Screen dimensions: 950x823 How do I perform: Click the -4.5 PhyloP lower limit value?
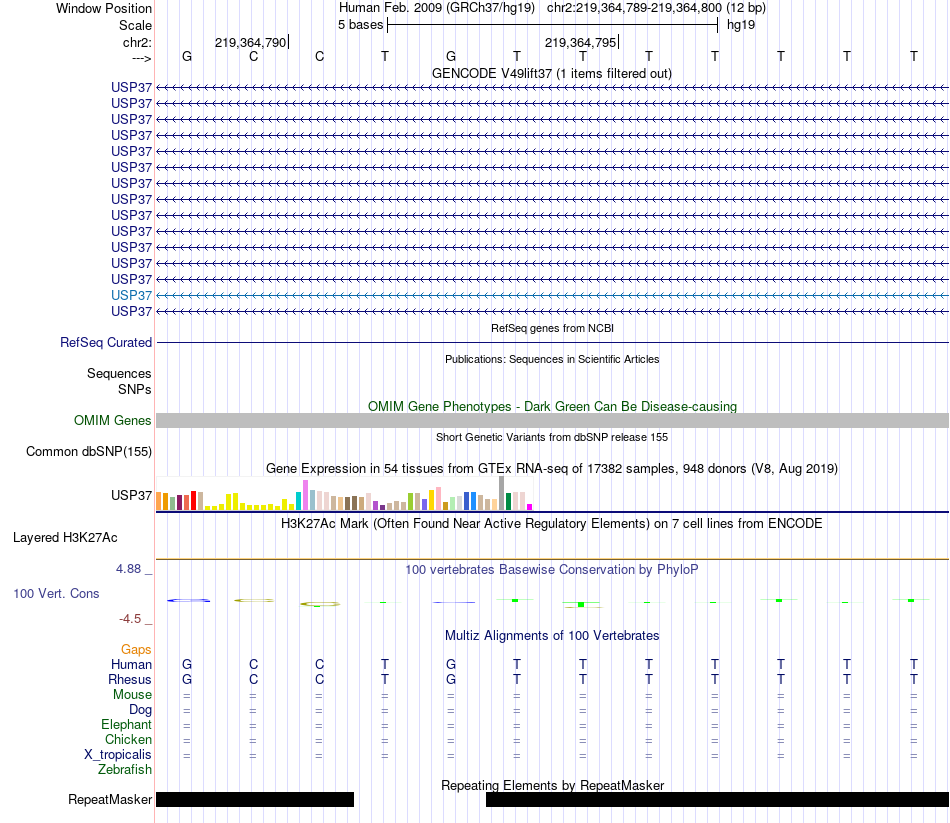[x=130, y=619]
